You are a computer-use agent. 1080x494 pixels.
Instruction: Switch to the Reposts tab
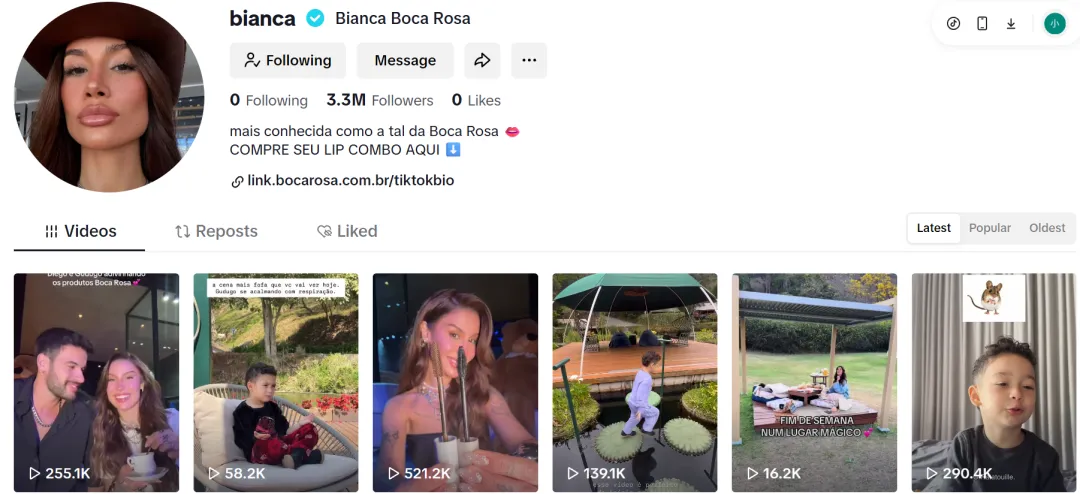click(x=216, y=231)
